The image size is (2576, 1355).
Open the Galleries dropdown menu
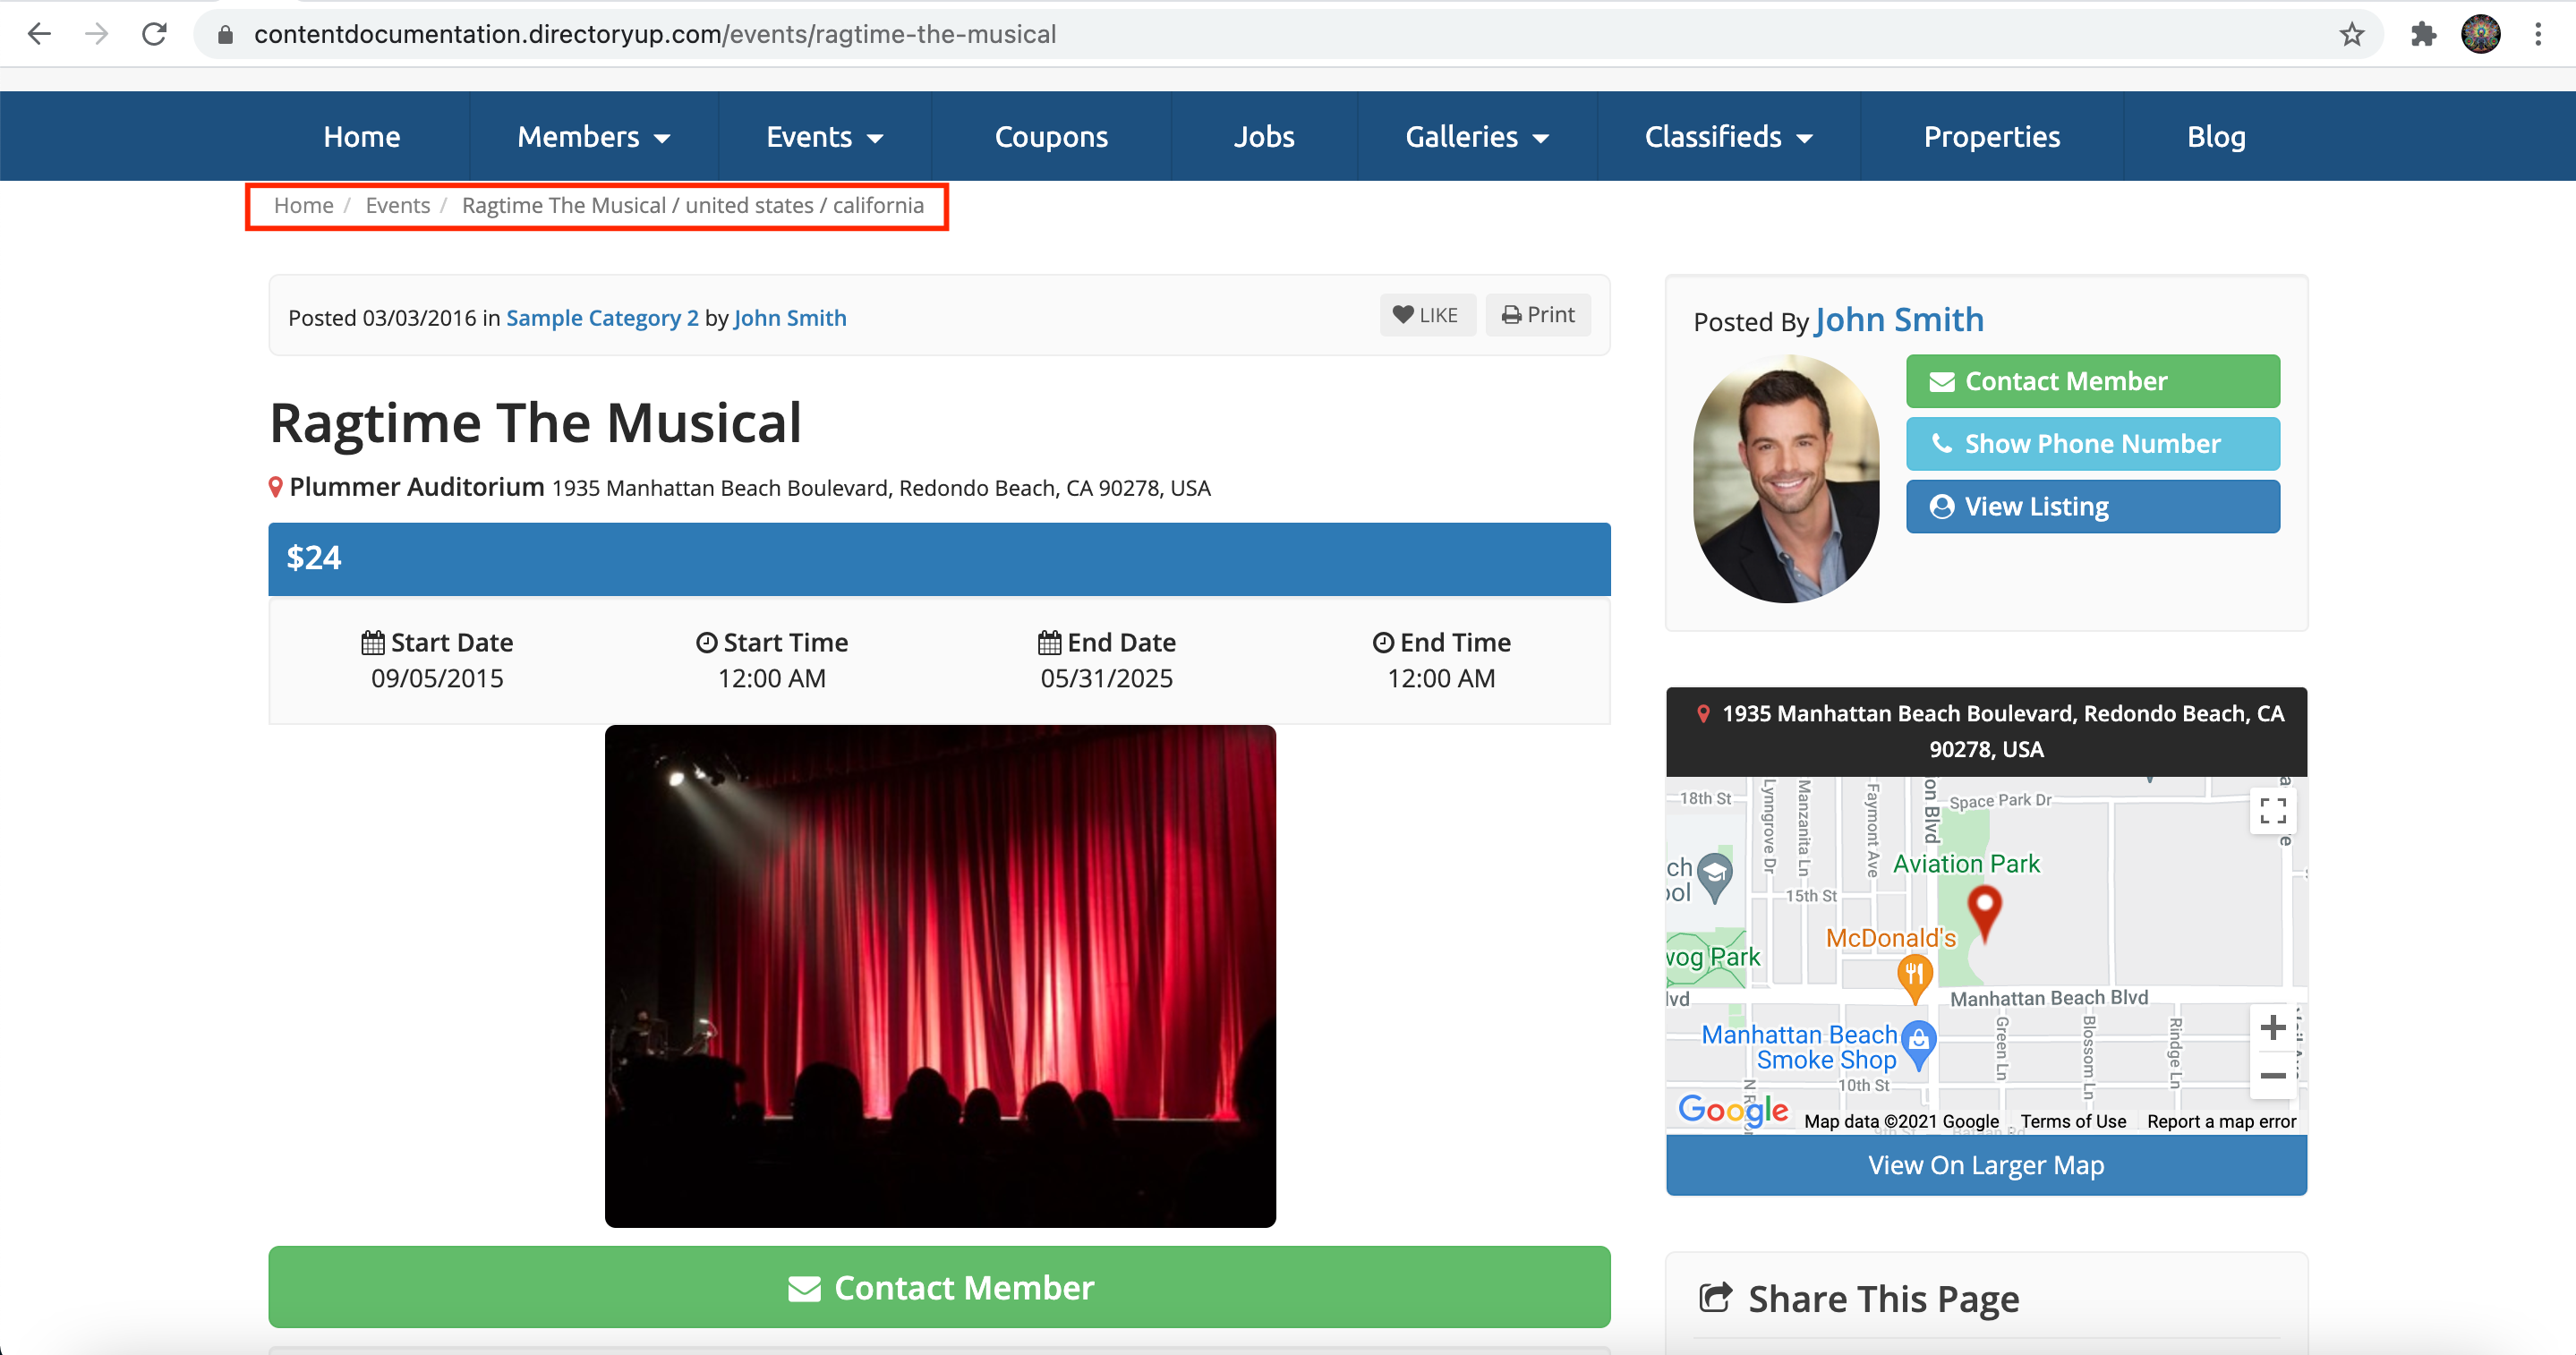click(x=1476, y=137)
